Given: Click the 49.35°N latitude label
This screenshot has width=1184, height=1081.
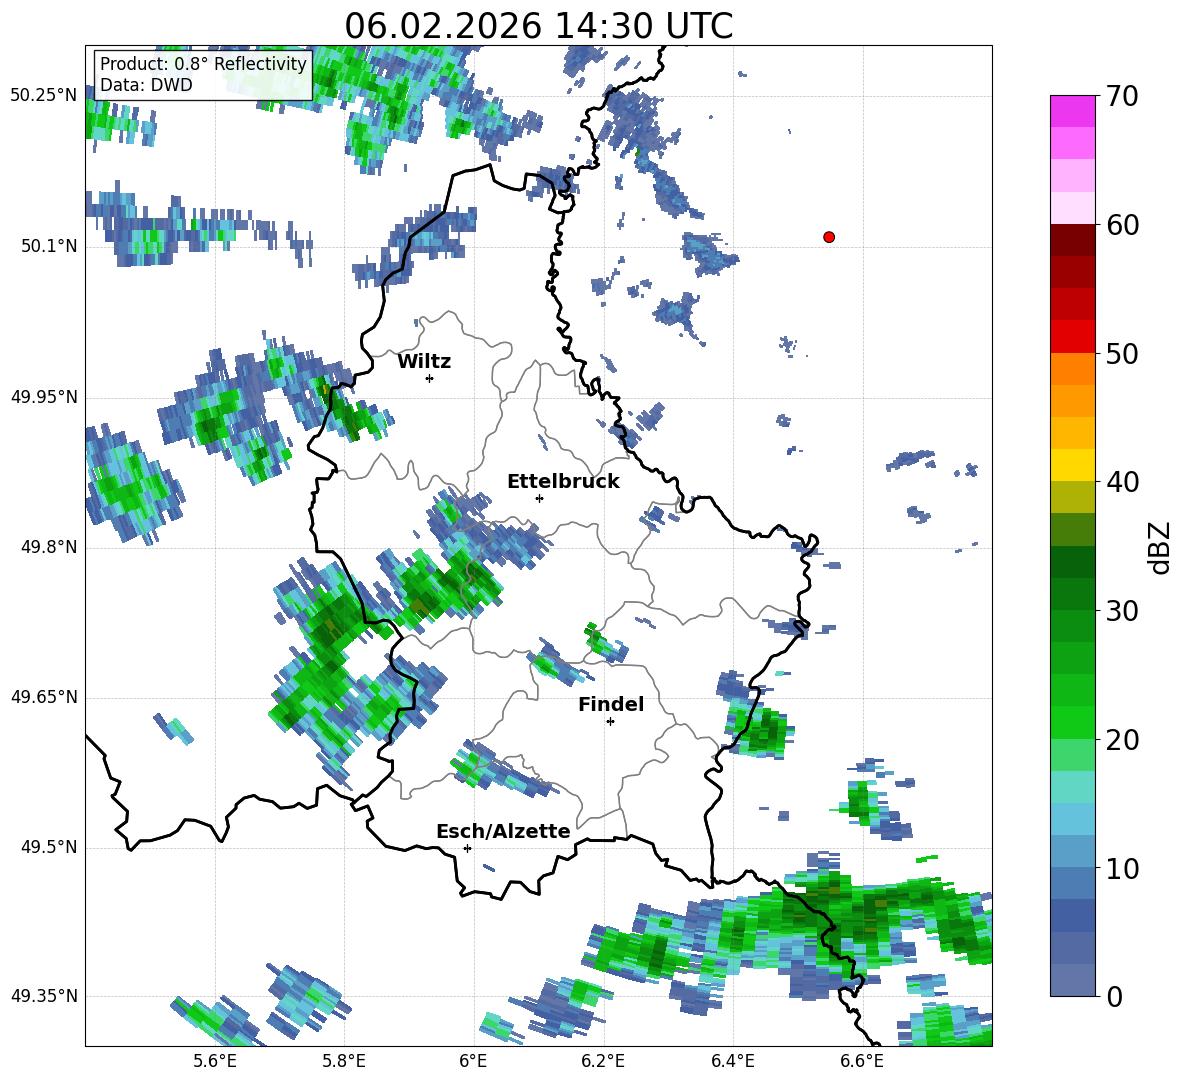Looking at the screenshot, I should tap(44, 996).
